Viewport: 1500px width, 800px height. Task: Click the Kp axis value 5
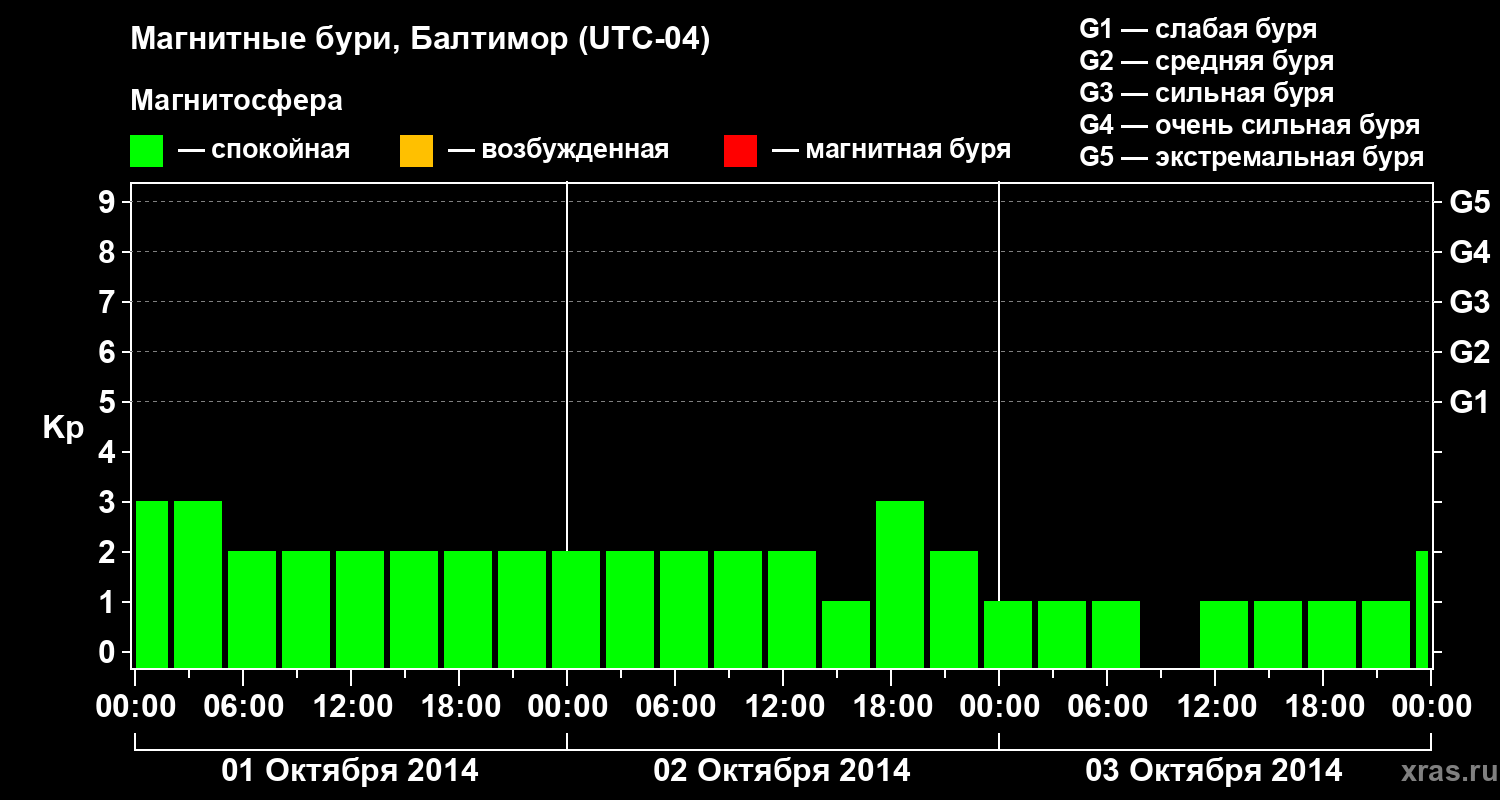tap(109, 402)
